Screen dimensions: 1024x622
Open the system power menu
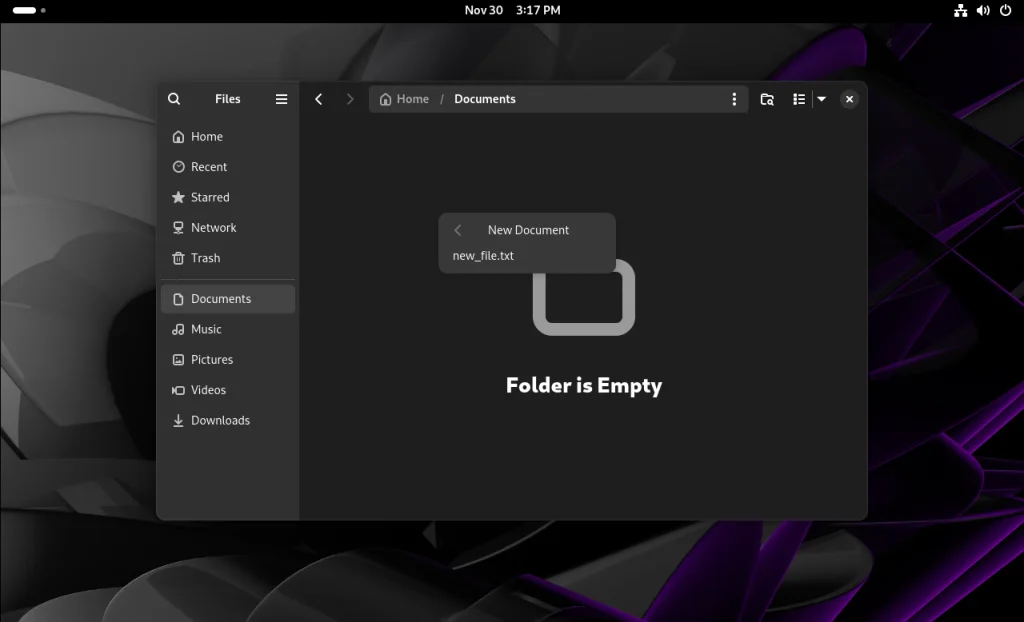tap(1008, 10)
